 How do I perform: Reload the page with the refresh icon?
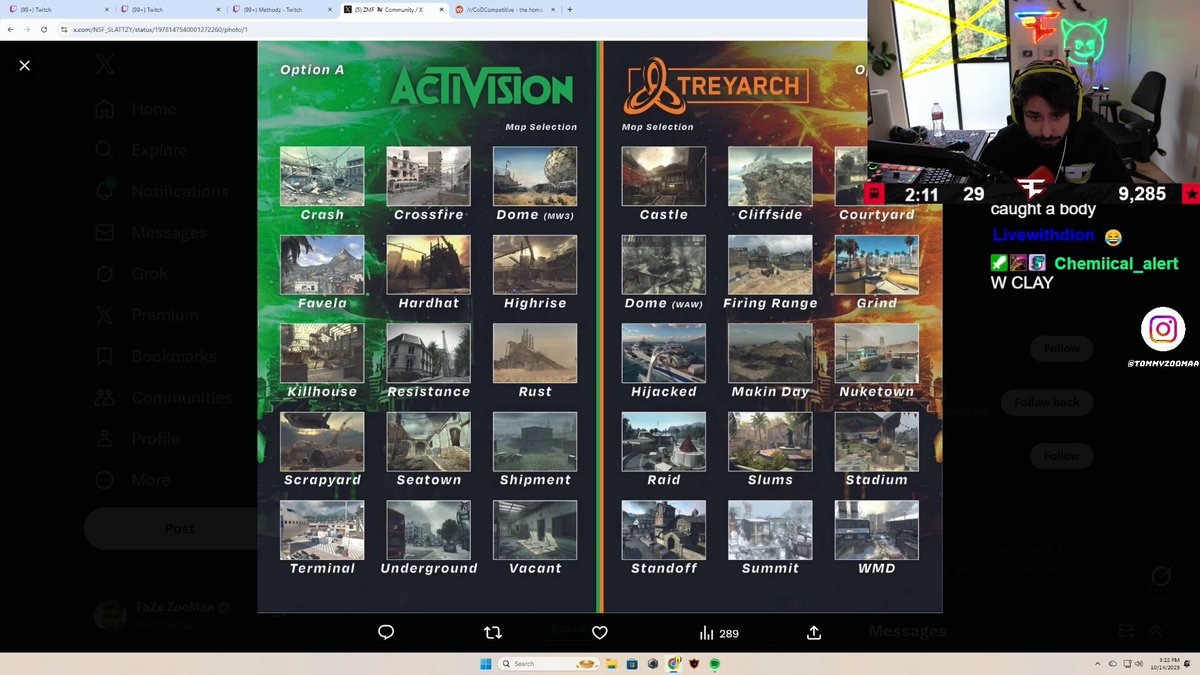pos(44,29)
